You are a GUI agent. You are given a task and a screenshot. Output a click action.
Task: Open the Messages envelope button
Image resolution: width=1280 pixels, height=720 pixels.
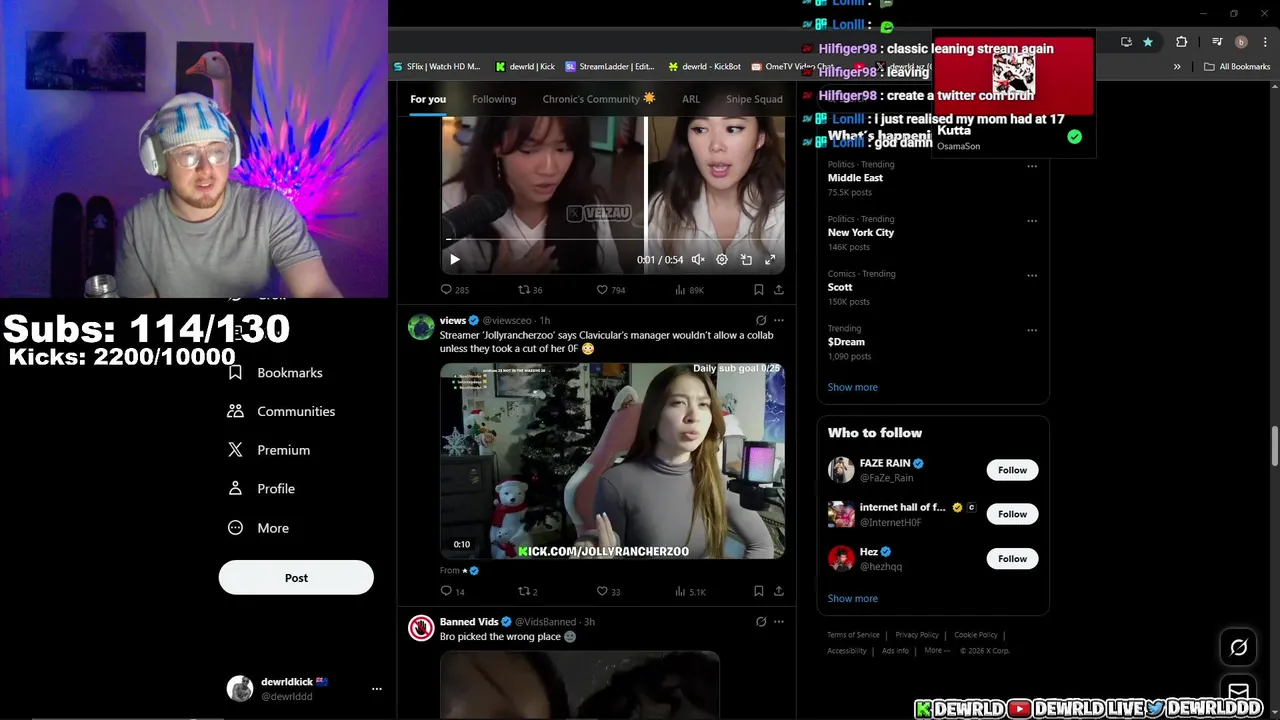coord(1239,691)
